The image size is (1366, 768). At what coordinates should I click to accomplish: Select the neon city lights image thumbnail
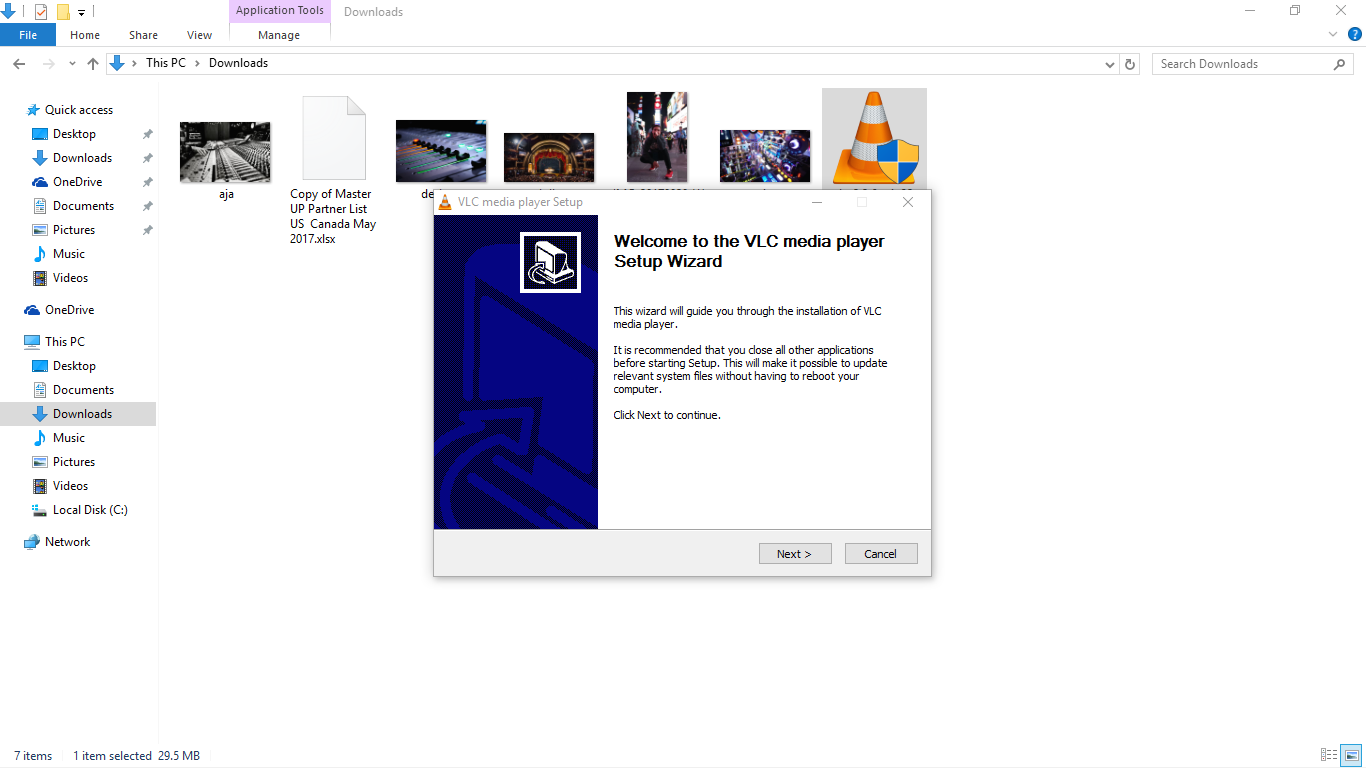765,158
